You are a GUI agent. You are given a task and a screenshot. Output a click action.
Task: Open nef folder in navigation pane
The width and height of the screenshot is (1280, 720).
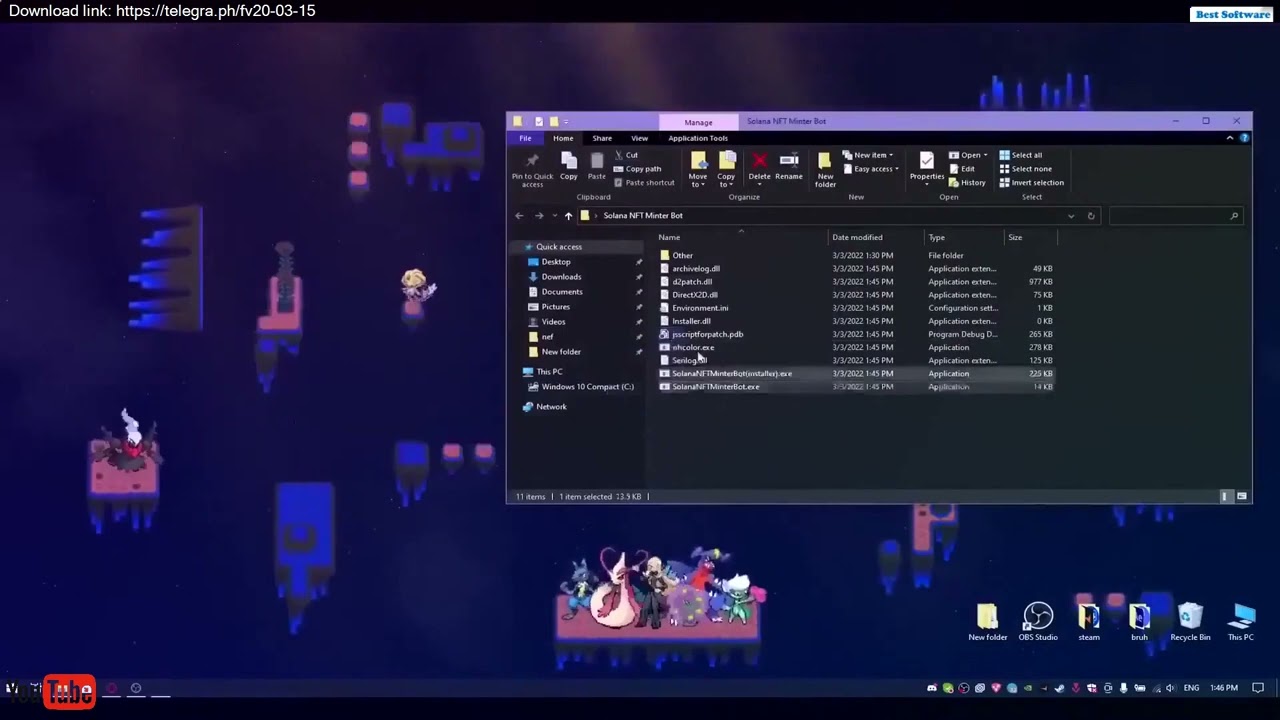[547, 337]
